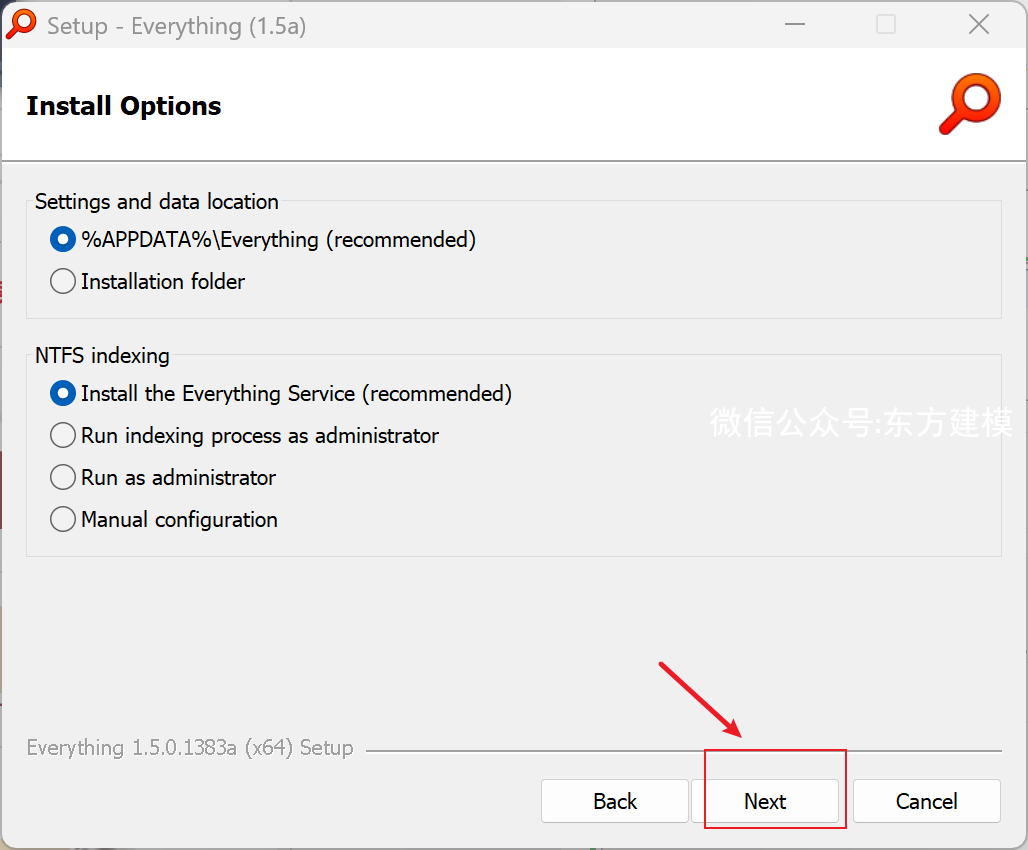The width and height of the screenshot is (1028, 850).
Task: Click the Next button
Action: coord(765,801)
